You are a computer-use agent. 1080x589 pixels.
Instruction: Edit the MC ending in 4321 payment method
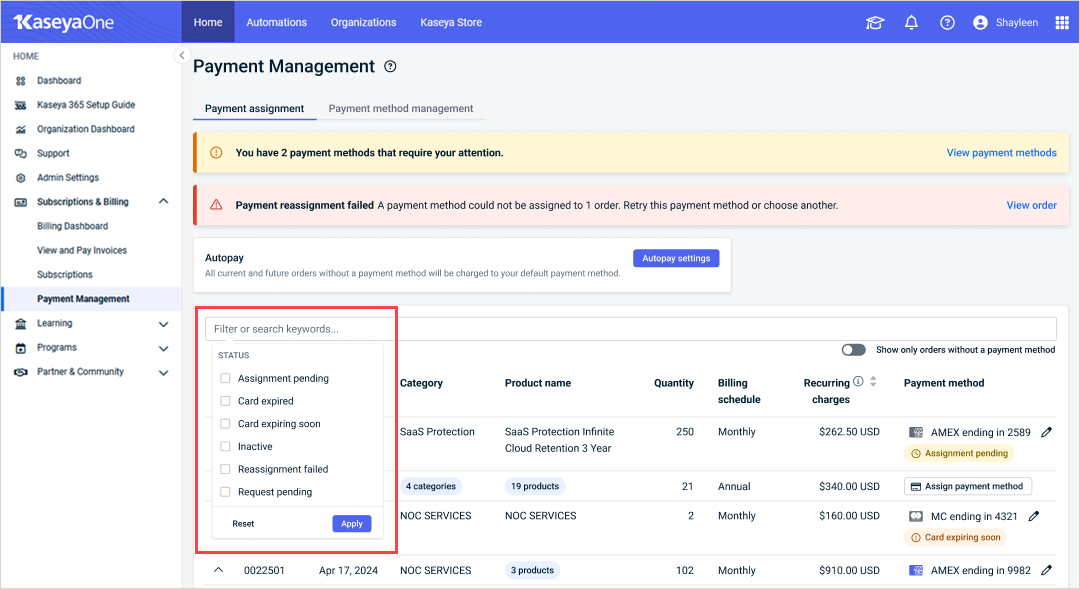click(1034, 516)
